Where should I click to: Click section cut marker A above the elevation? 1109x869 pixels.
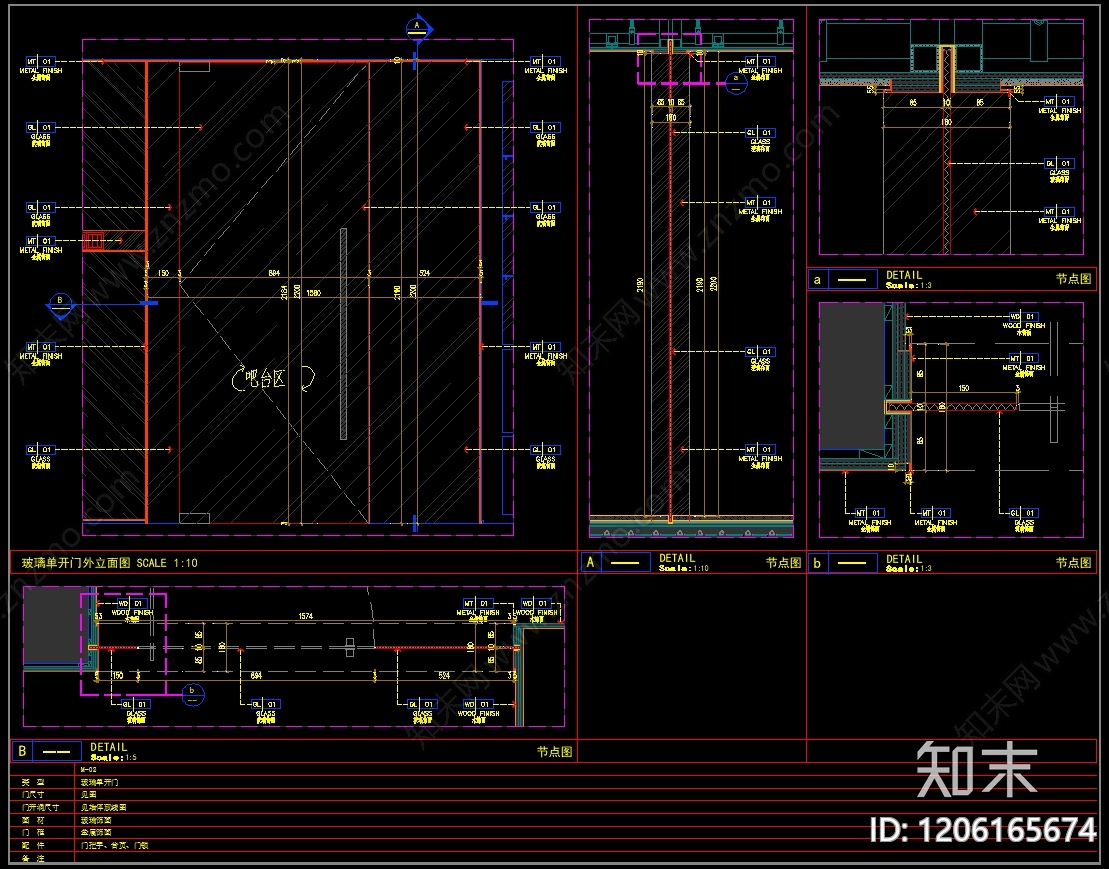418,28
